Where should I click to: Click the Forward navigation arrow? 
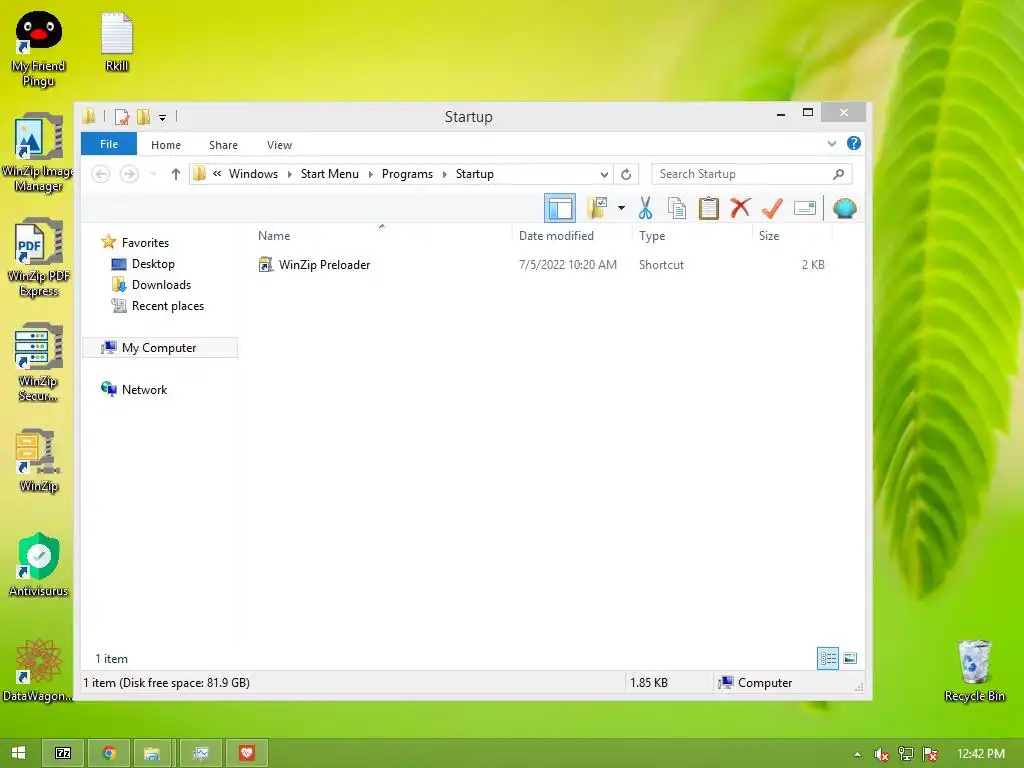(129, 174)
